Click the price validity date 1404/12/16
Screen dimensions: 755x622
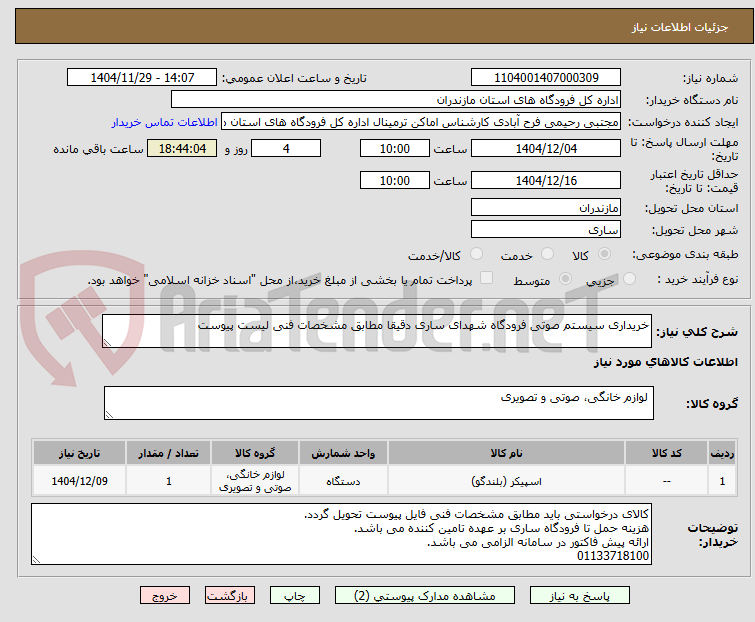(x=546, y=180)
